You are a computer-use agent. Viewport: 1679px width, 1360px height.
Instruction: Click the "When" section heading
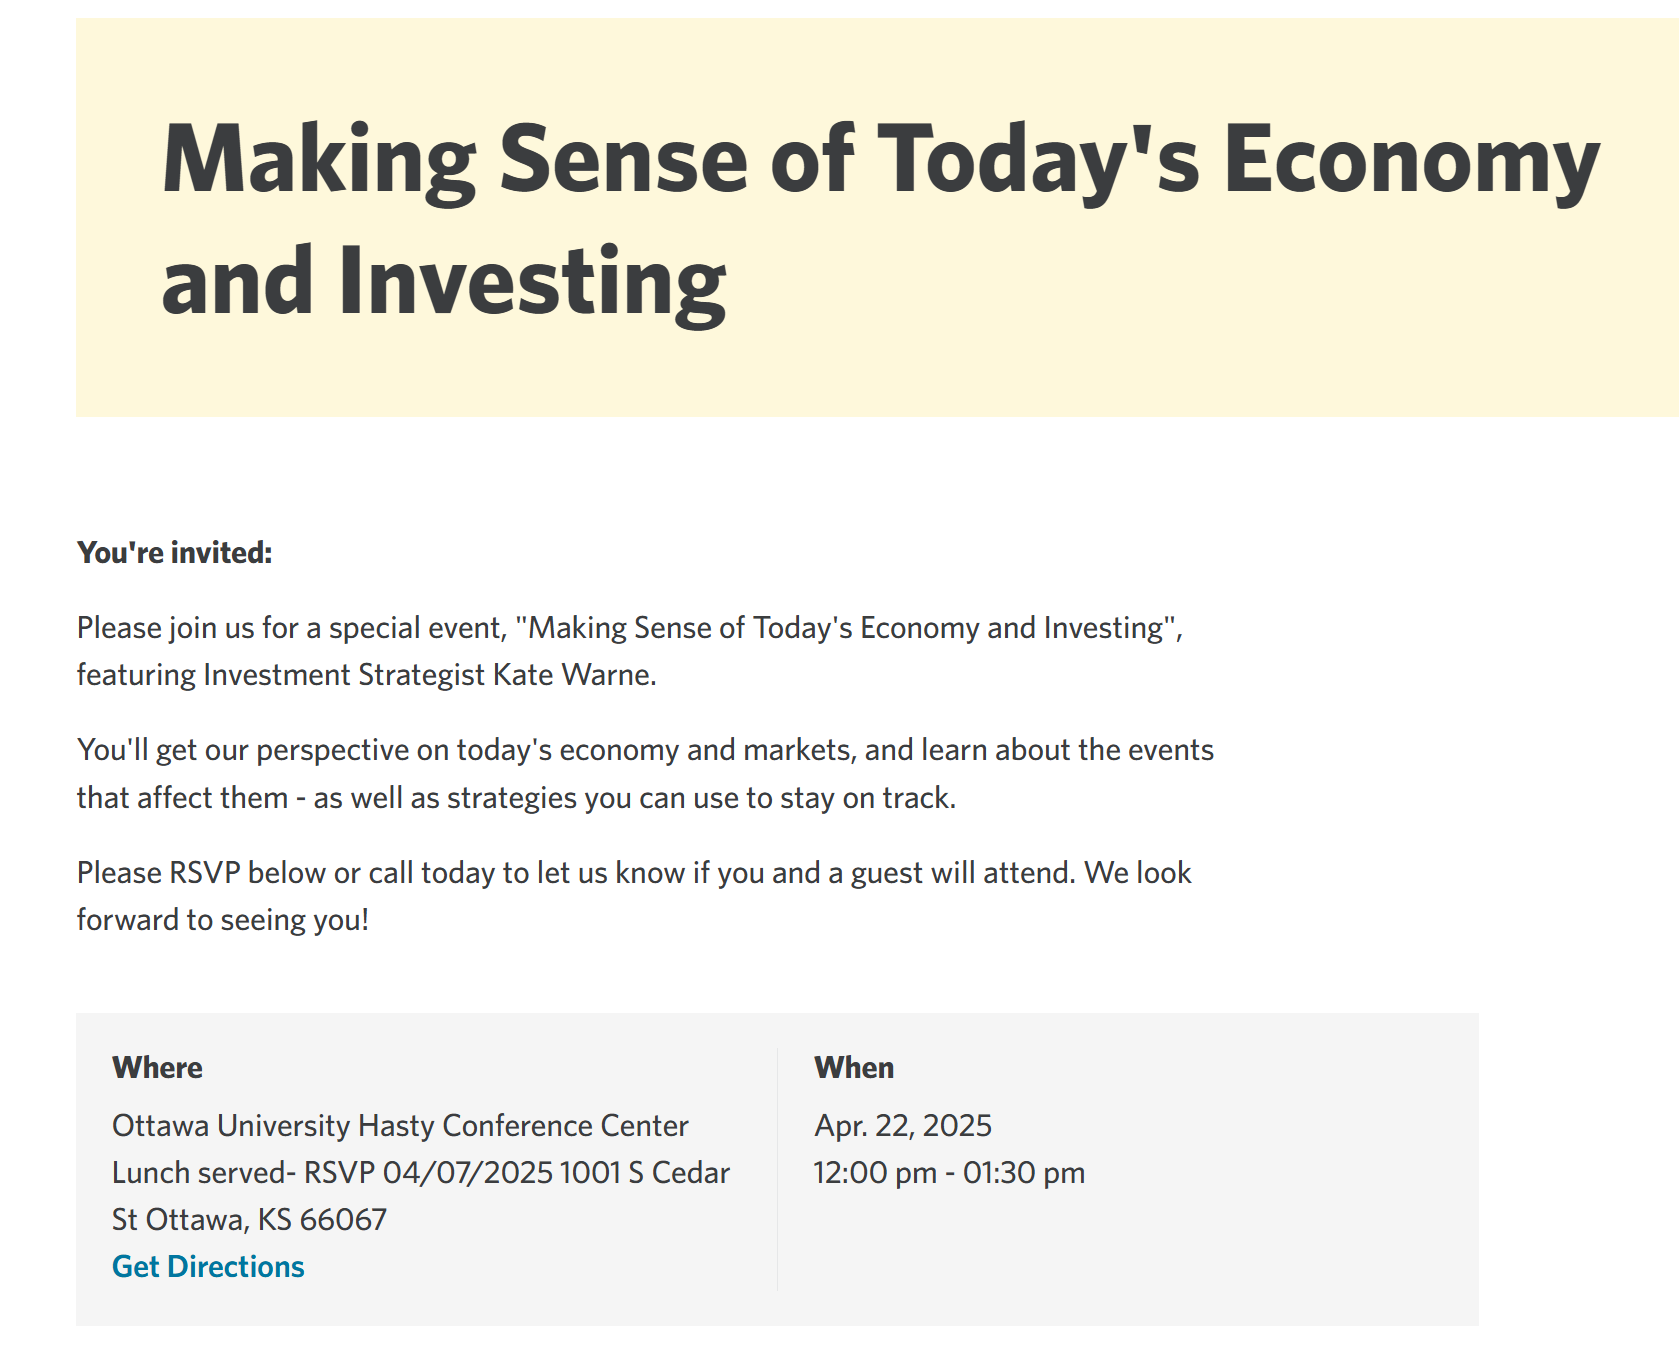(x=854, y=1068)
